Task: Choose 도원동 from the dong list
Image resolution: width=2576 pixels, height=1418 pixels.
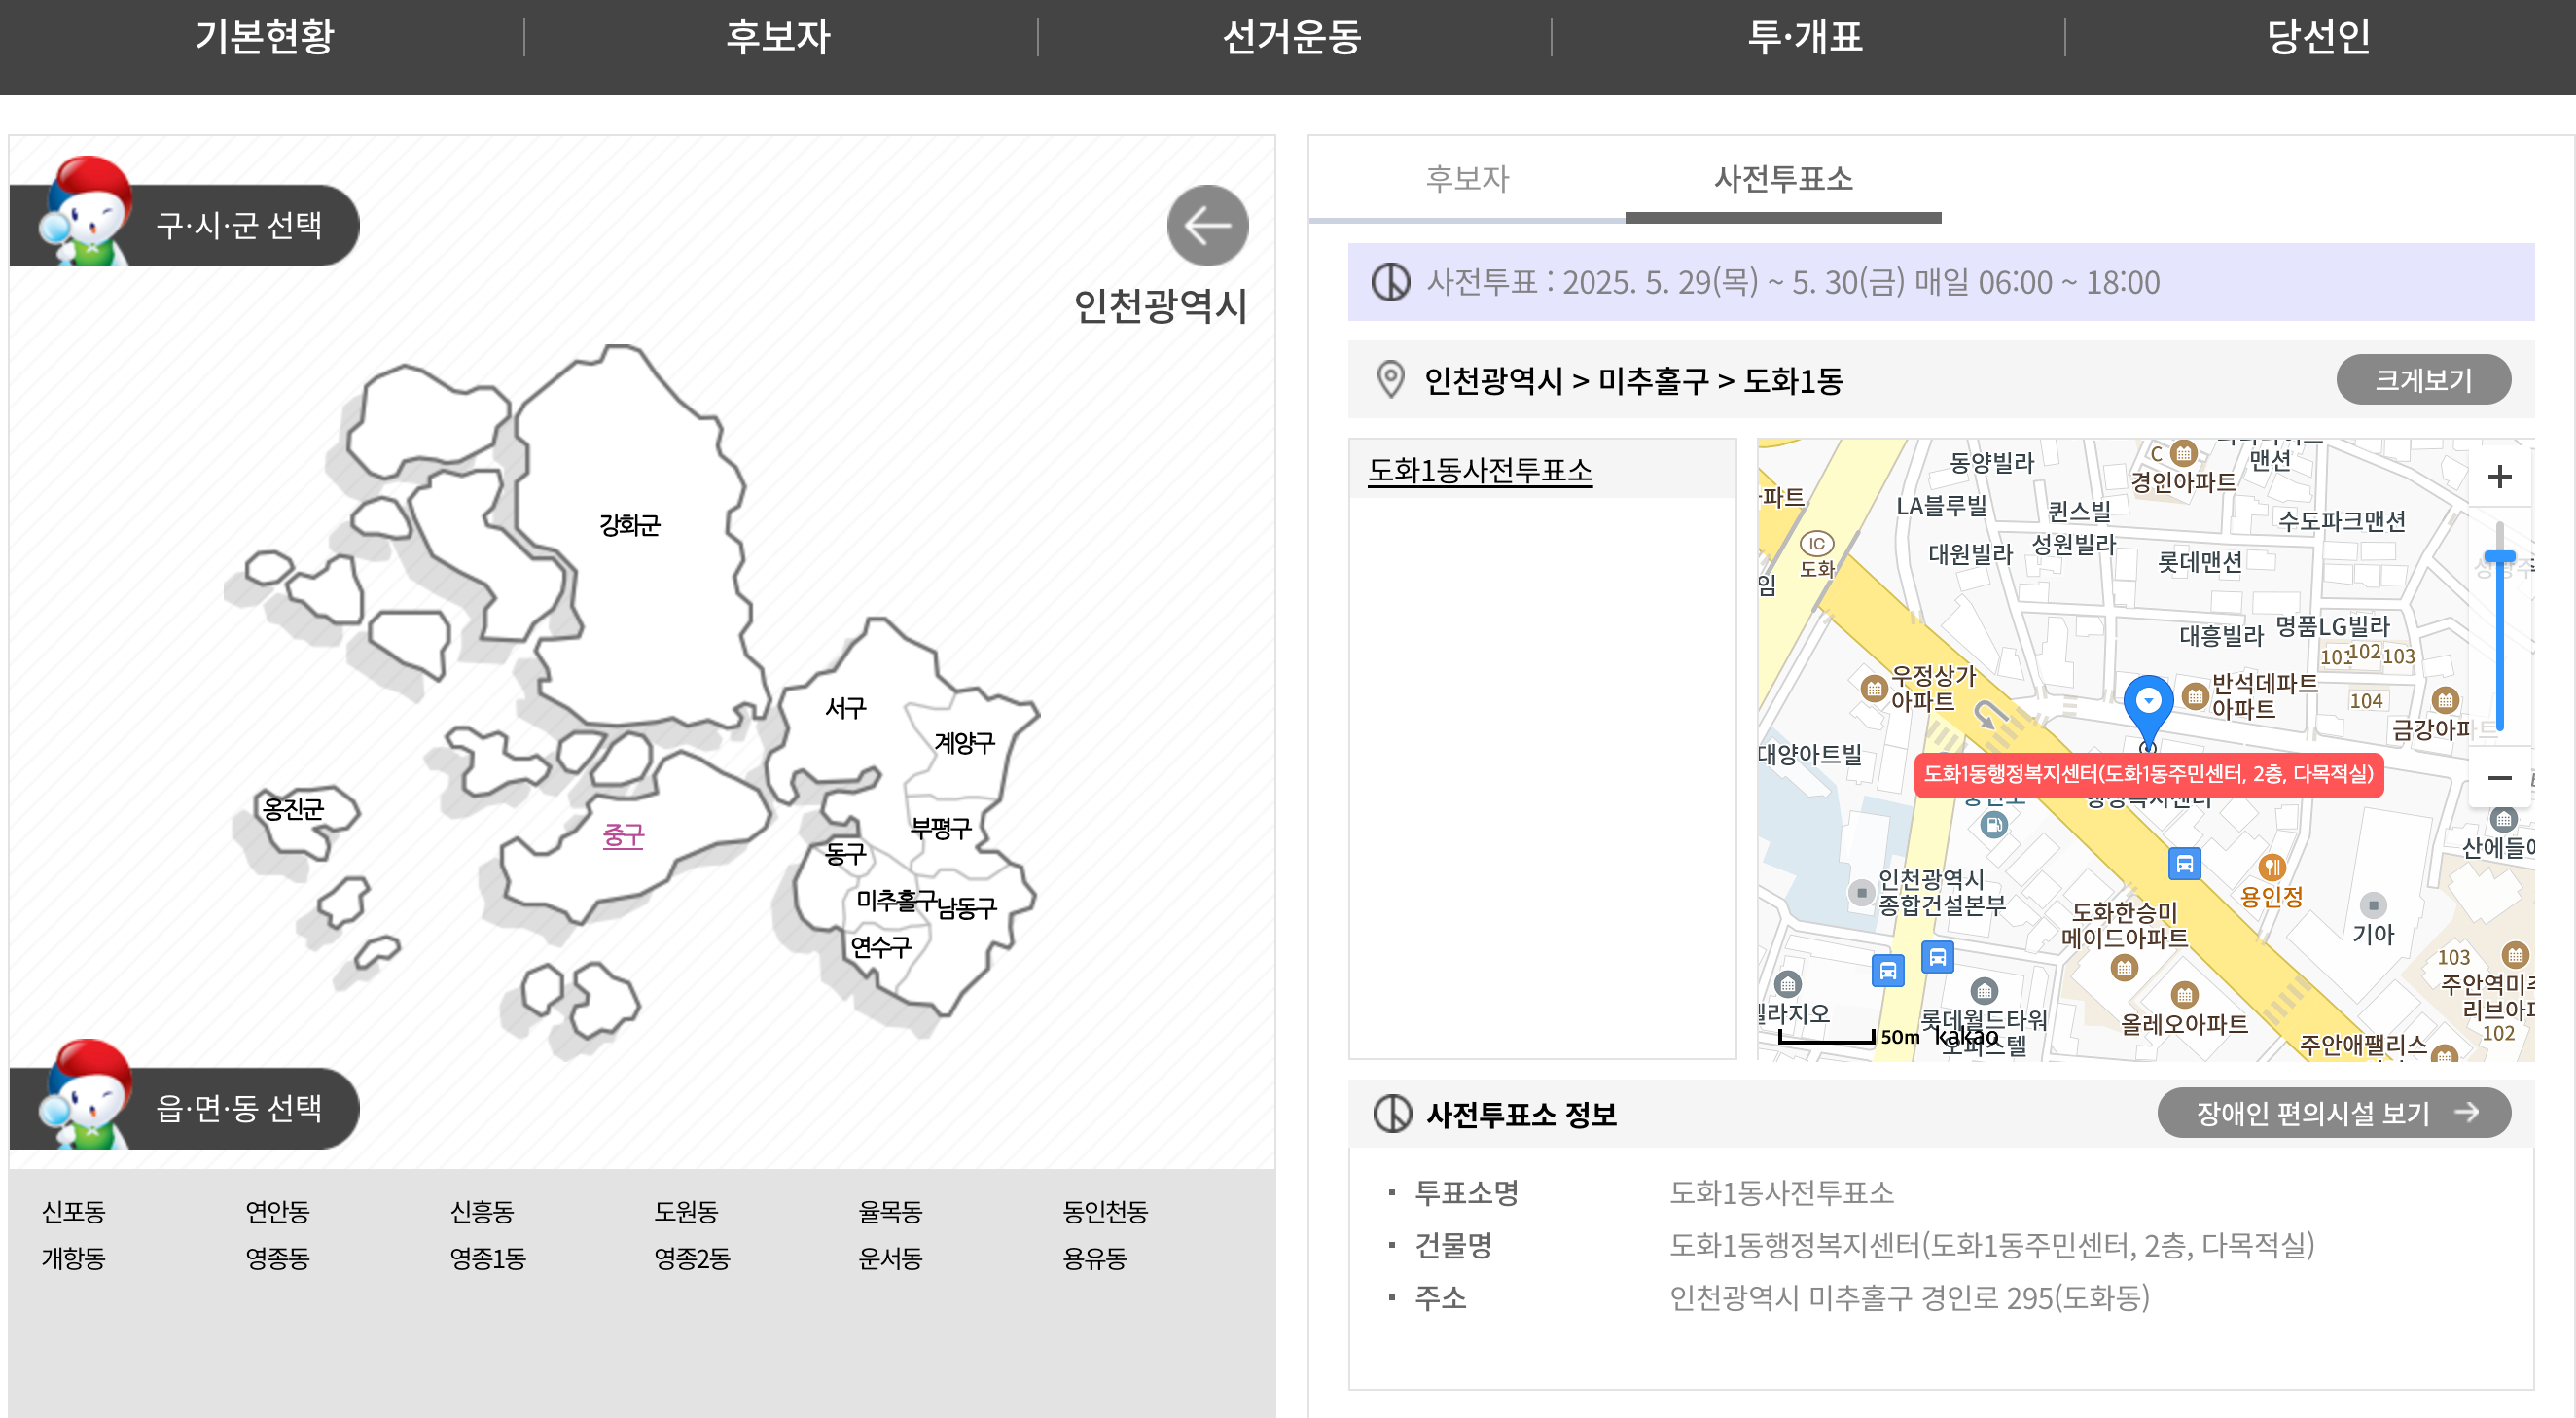Action: pos(686,1212)
